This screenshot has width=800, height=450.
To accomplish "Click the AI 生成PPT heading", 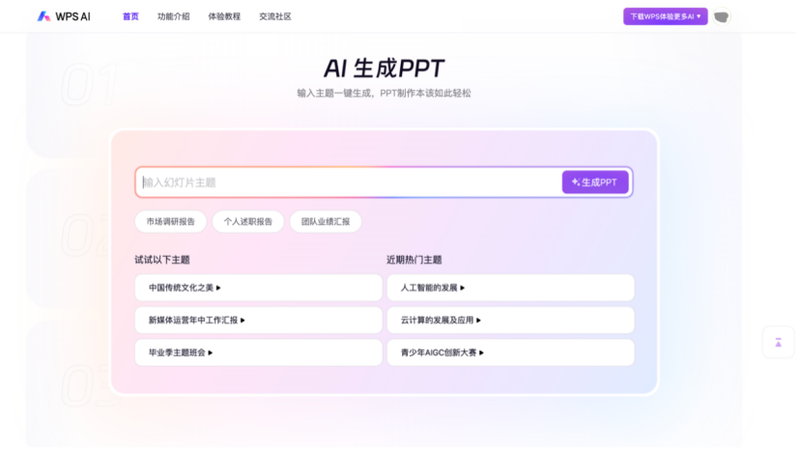I will point(384,68).
